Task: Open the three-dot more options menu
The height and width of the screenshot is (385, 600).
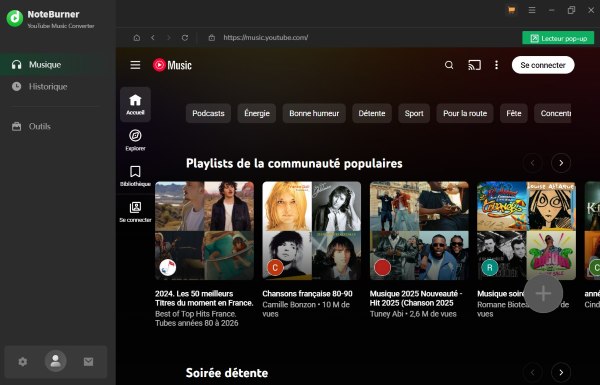Action: pyautogui.click(x=496, y=65)
